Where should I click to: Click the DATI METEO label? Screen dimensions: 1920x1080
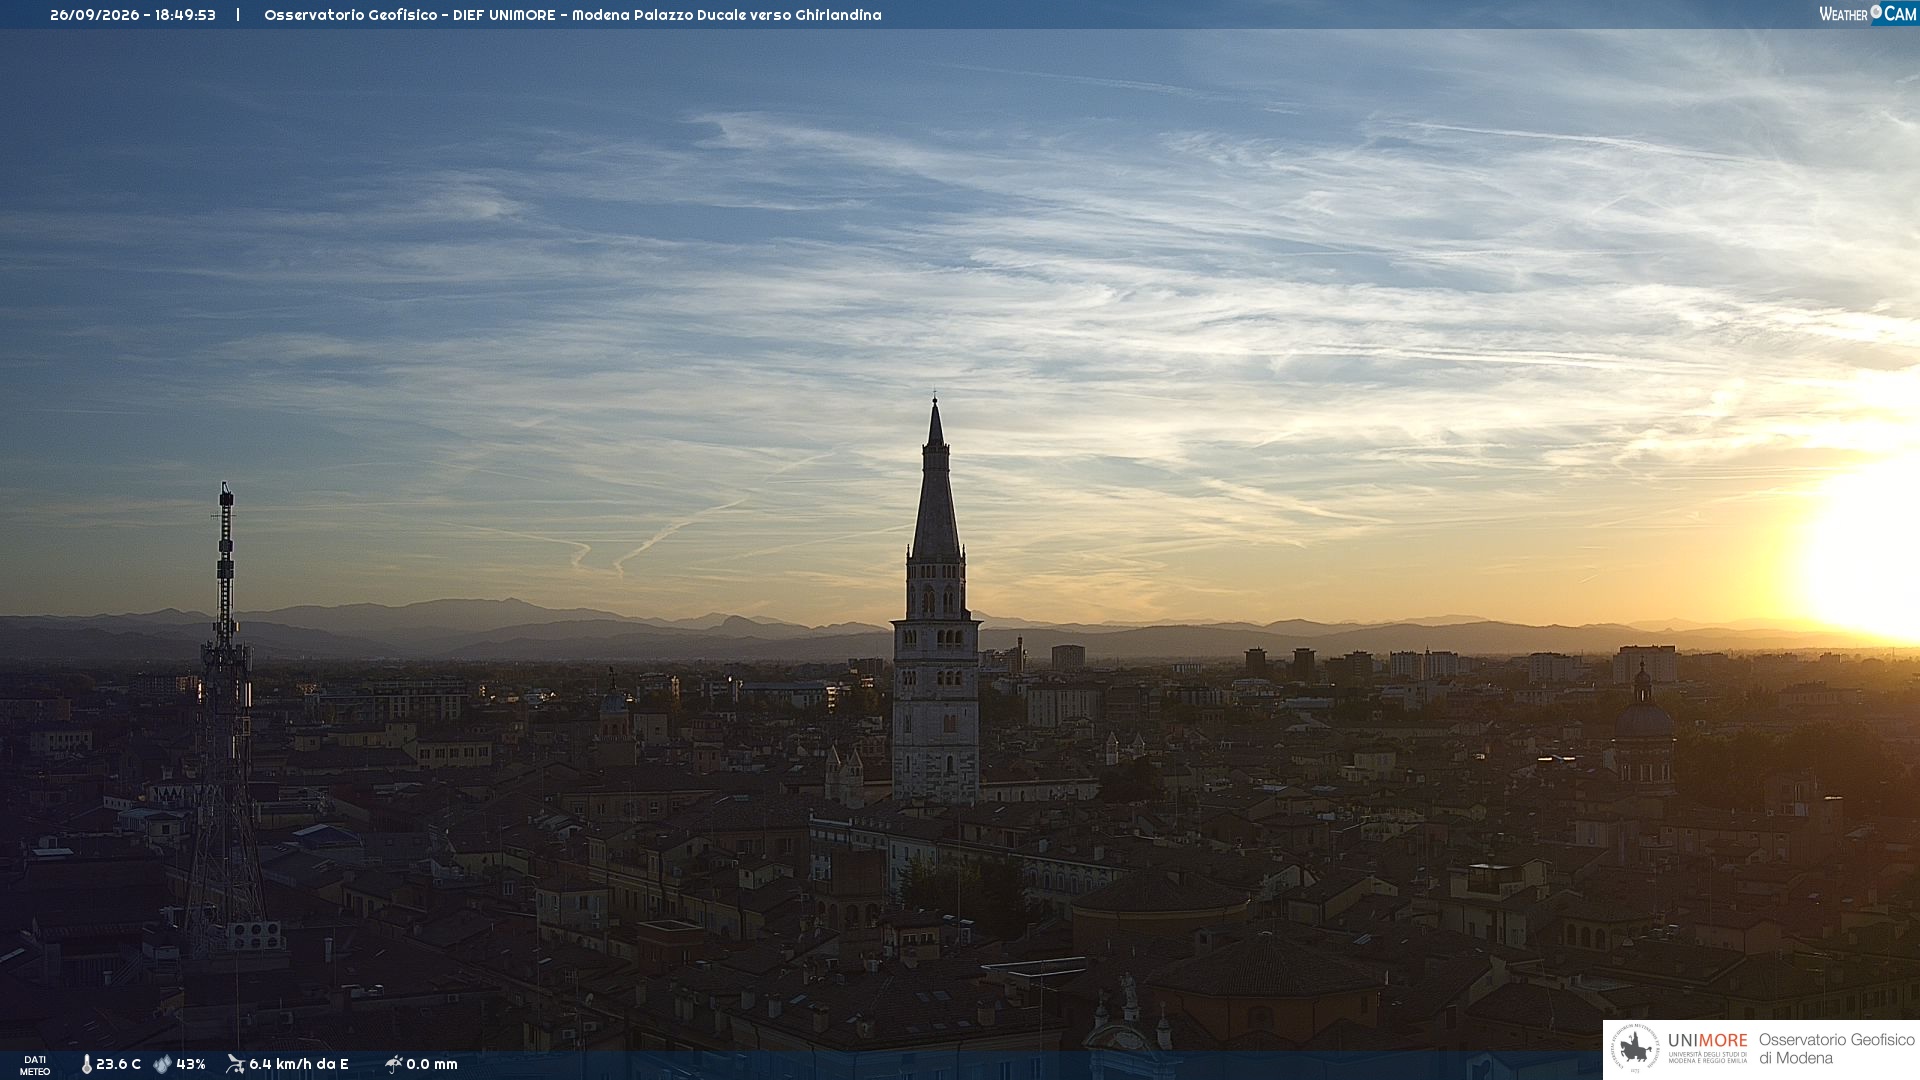point(35,1065)
